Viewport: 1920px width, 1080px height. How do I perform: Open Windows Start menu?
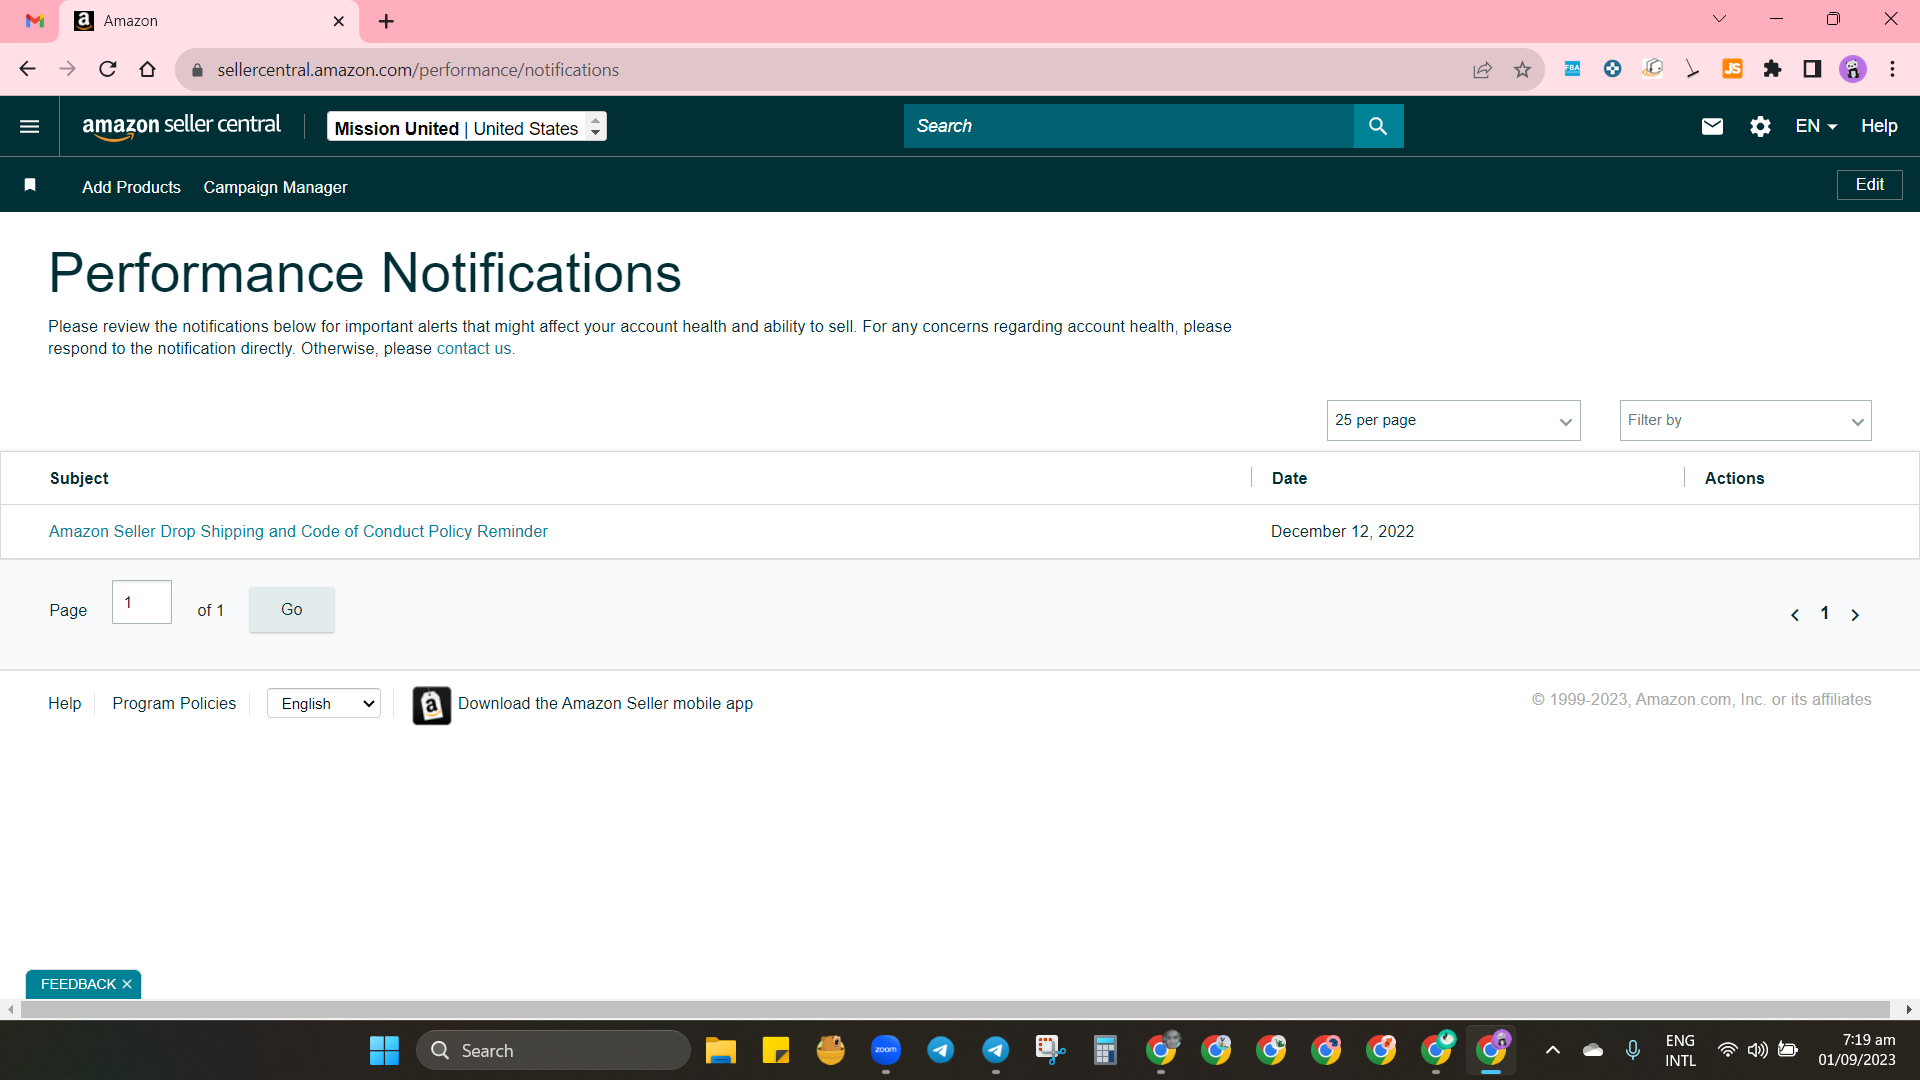(x=384, y=1050)
